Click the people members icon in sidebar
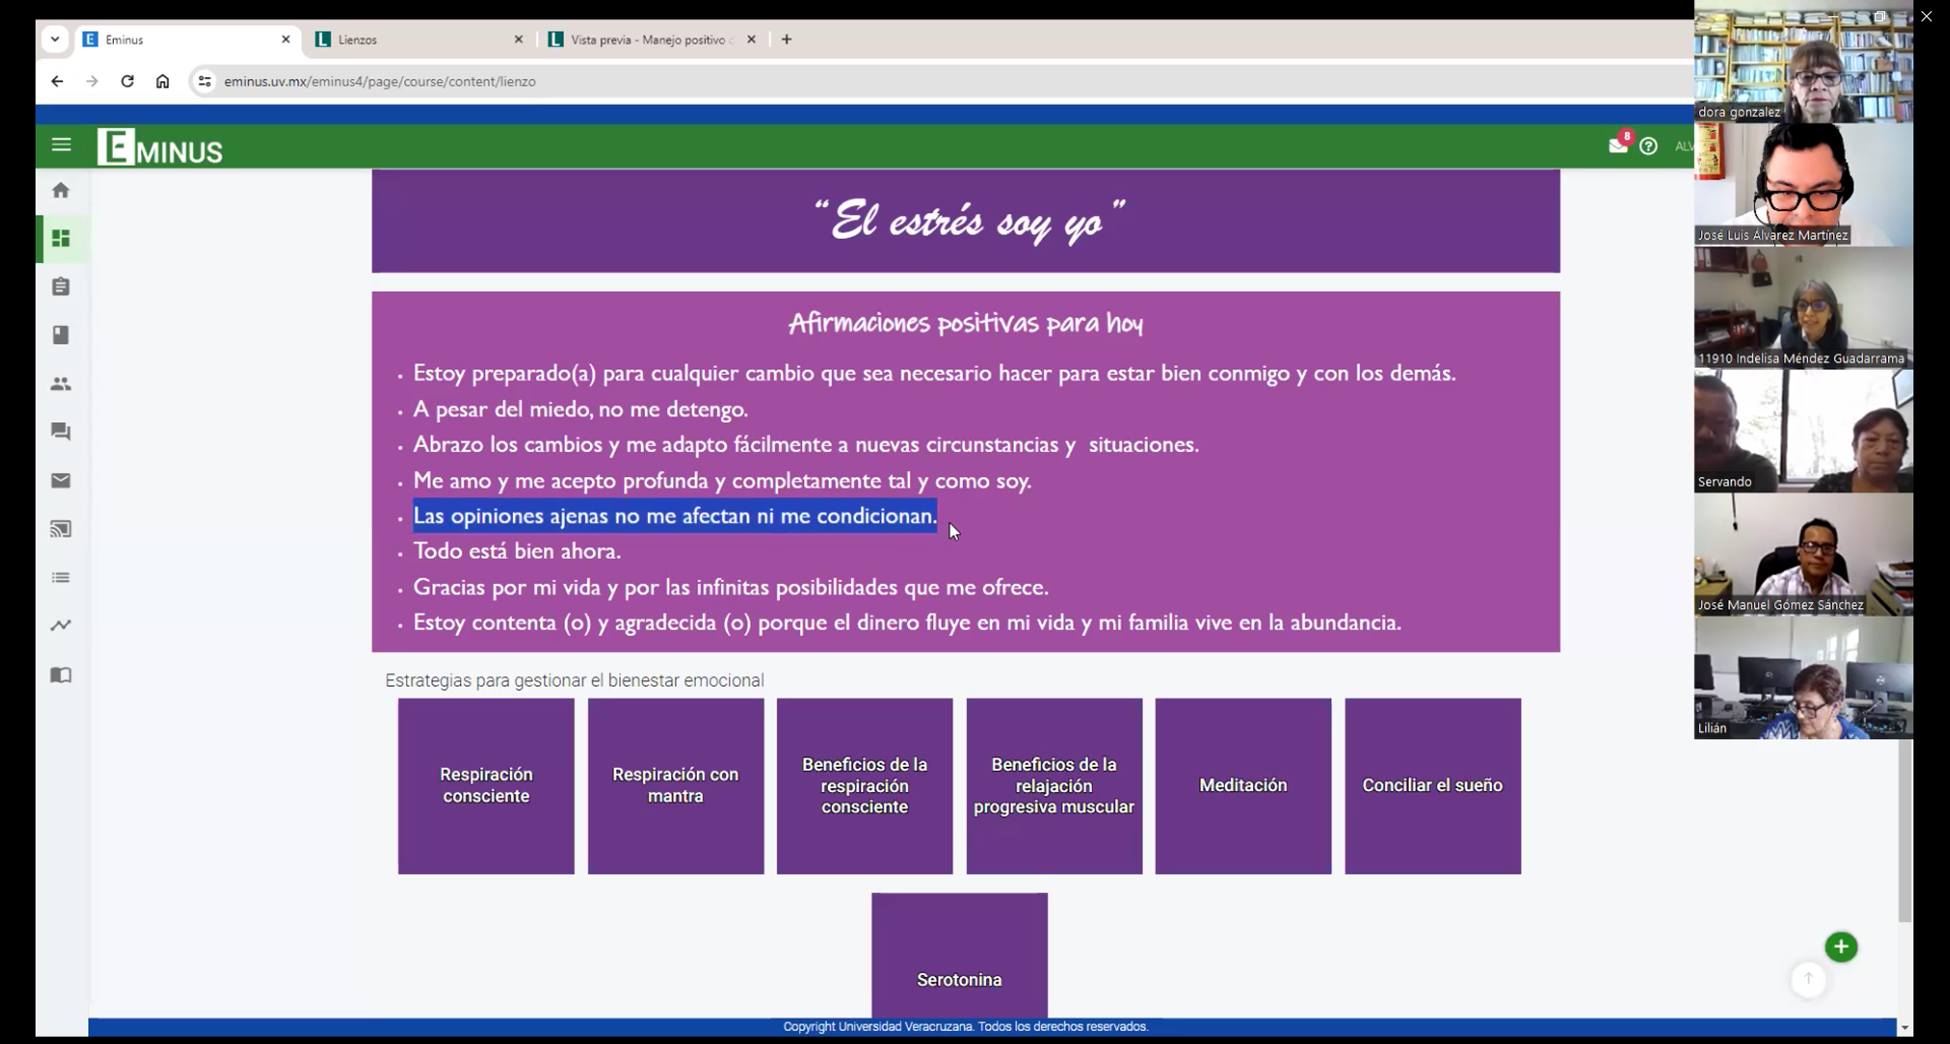The image size is (1950, 1044). click(x=61, y=384)
